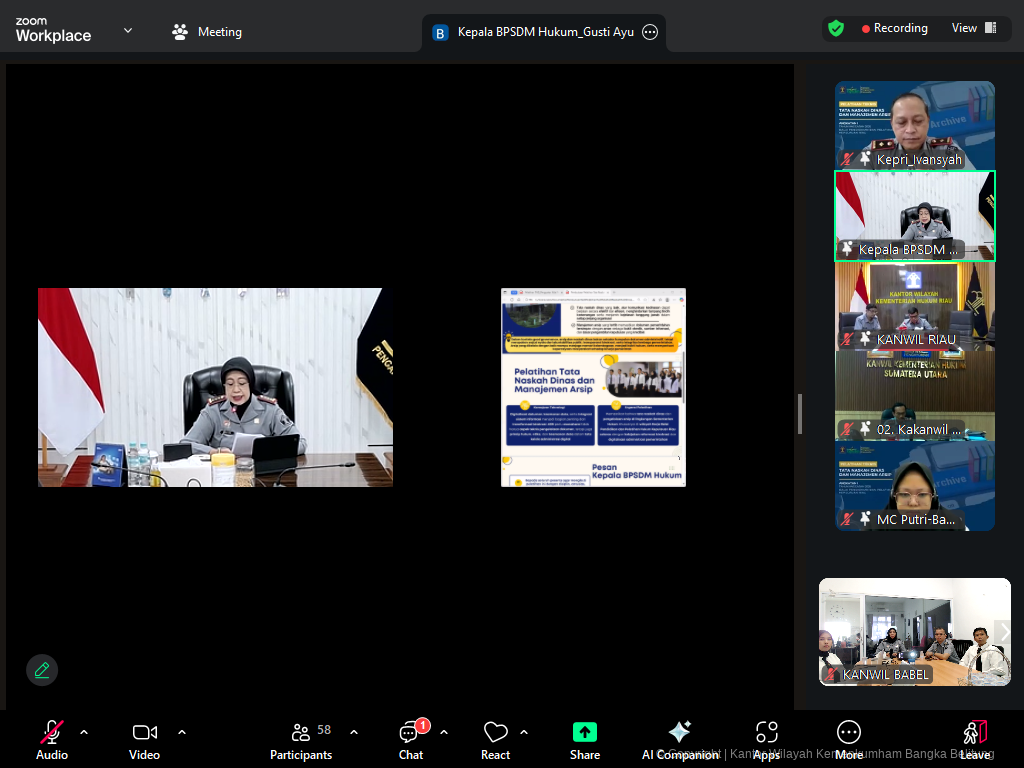This screenshot has width=1024, height=768.
Task: Expand the Participants options caret
Action: pos(354,732)
